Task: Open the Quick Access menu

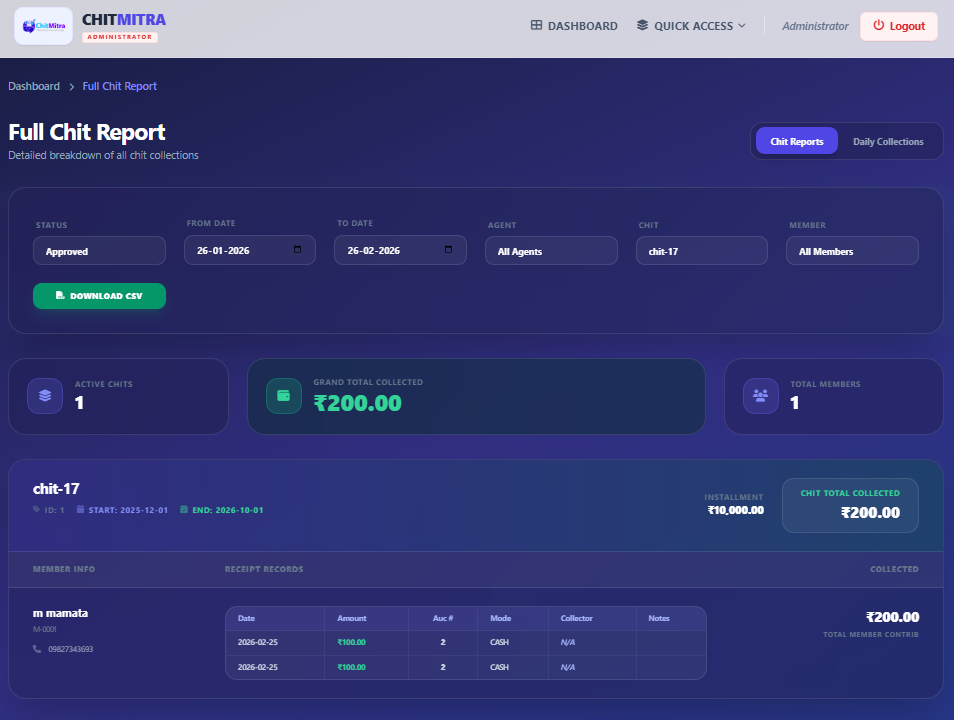Action: point(691,26)
